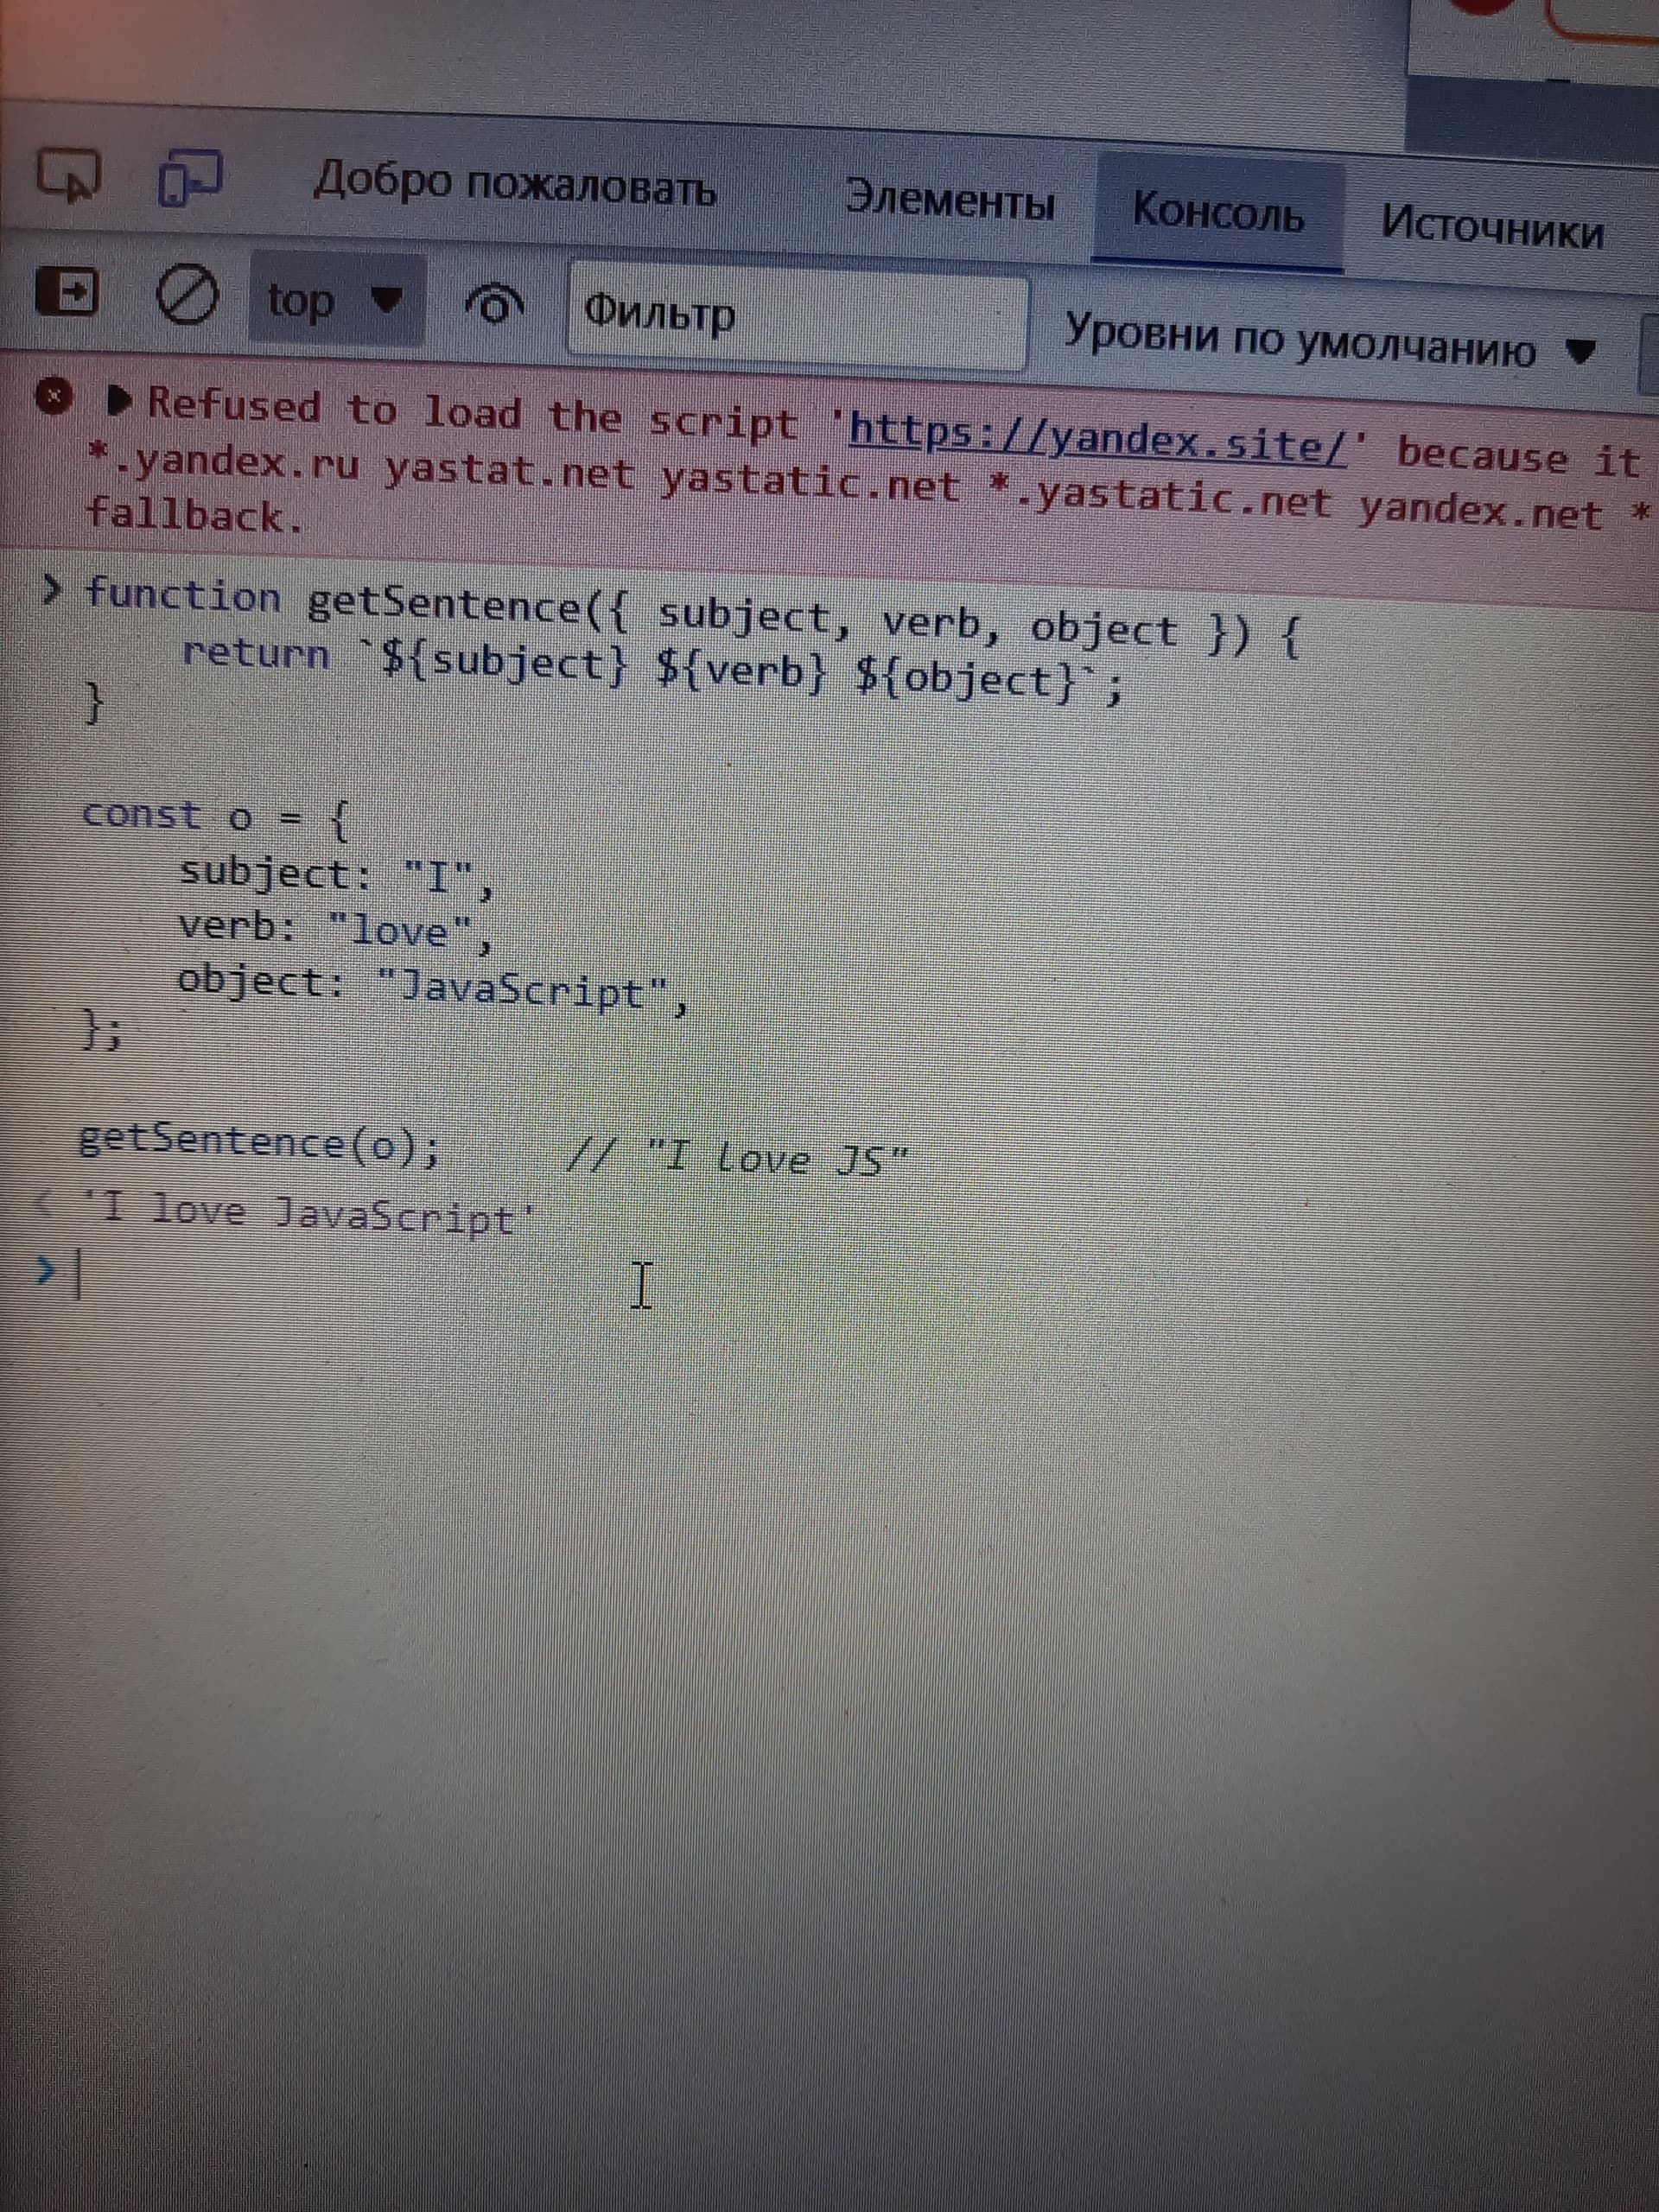Toggle the device emulation icon

[191, 179]
